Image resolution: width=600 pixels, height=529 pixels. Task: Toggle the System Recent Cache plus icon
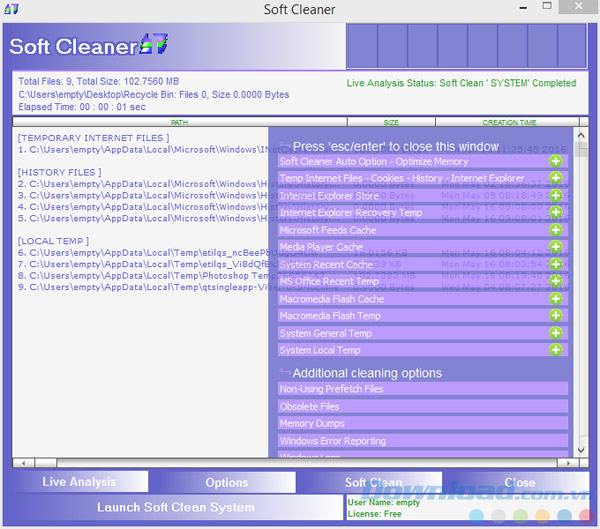coord(556,264)
